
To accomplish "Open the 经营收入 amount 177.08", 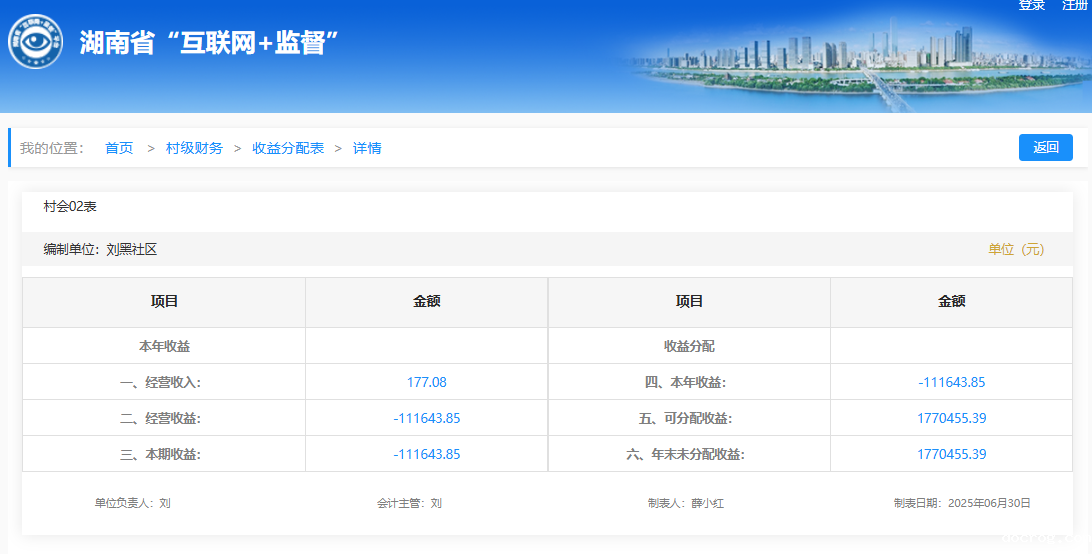I will (426, 382).
